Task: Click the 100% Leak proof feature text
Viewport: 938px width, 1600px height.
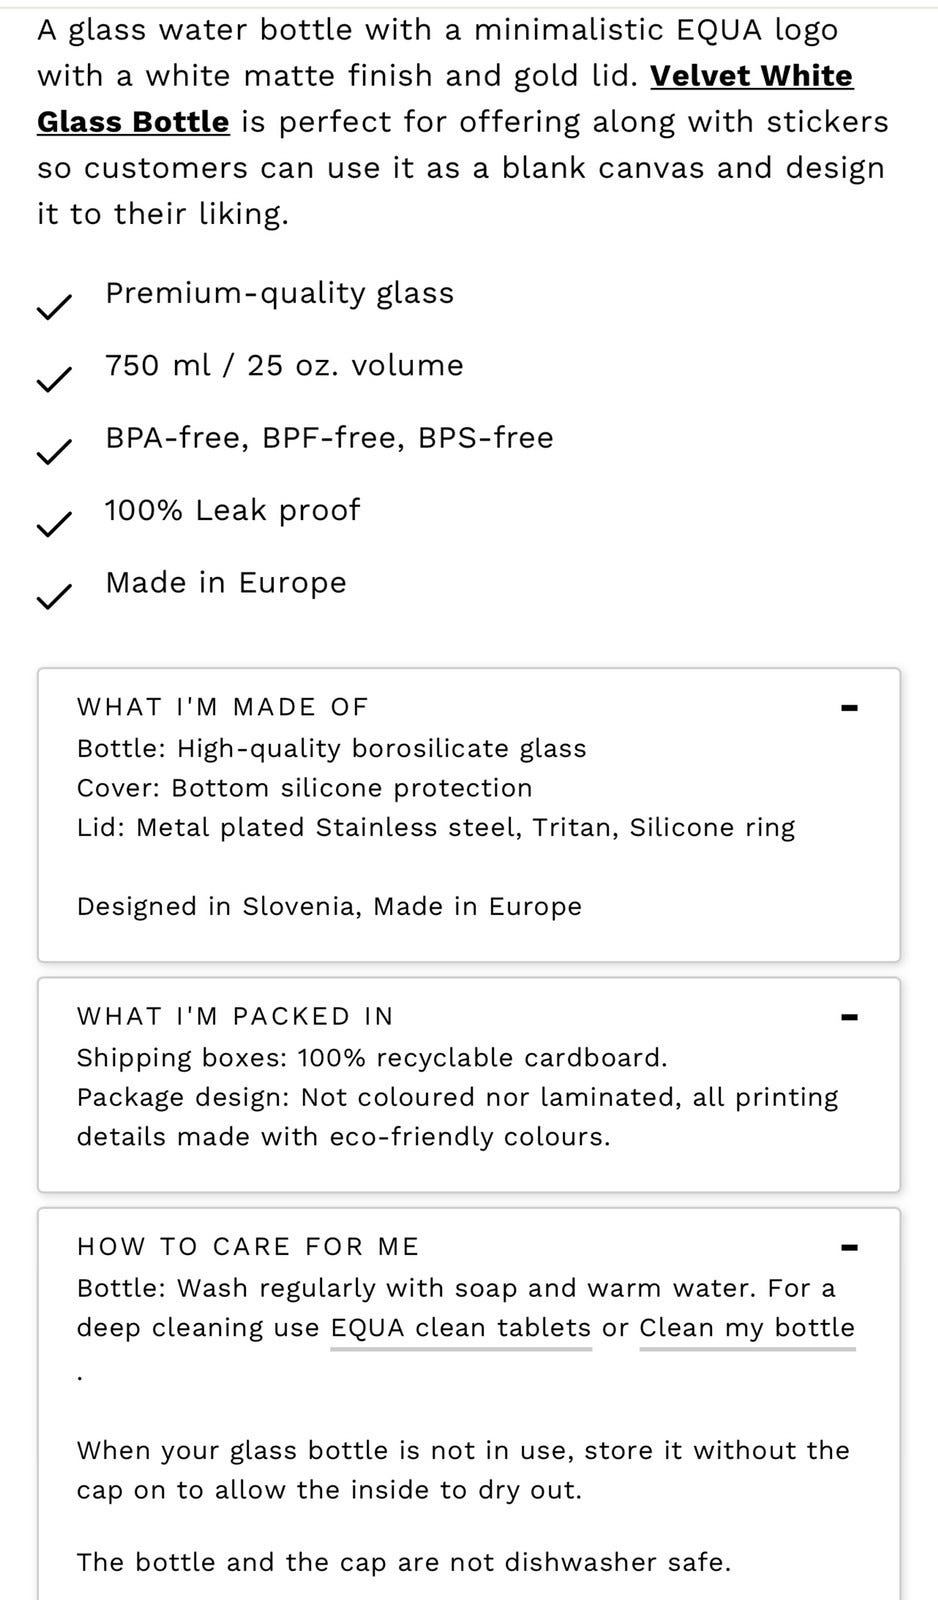Action: click(x=232, y=510)
